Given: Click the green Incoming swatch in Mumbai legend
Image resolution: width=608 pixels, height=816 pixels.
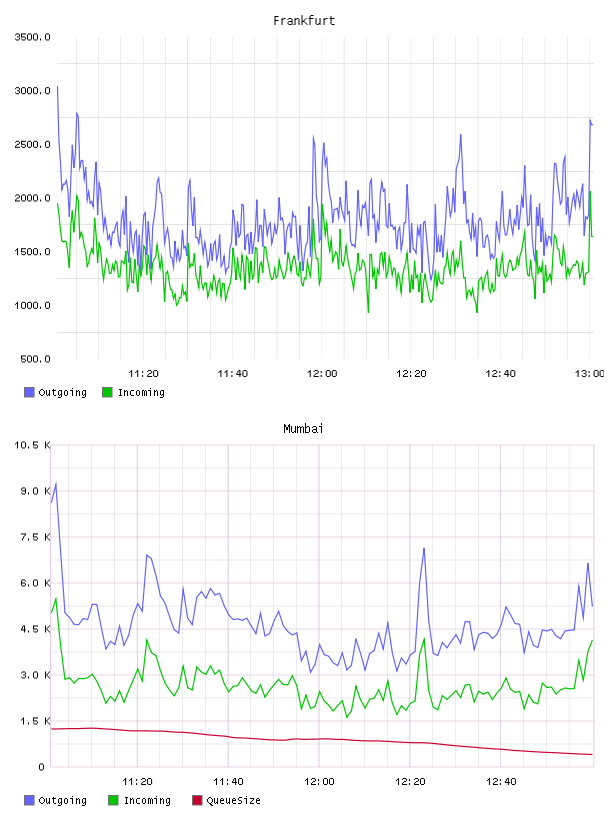Looking at the screenshot, I should click(x=113, y=800).
